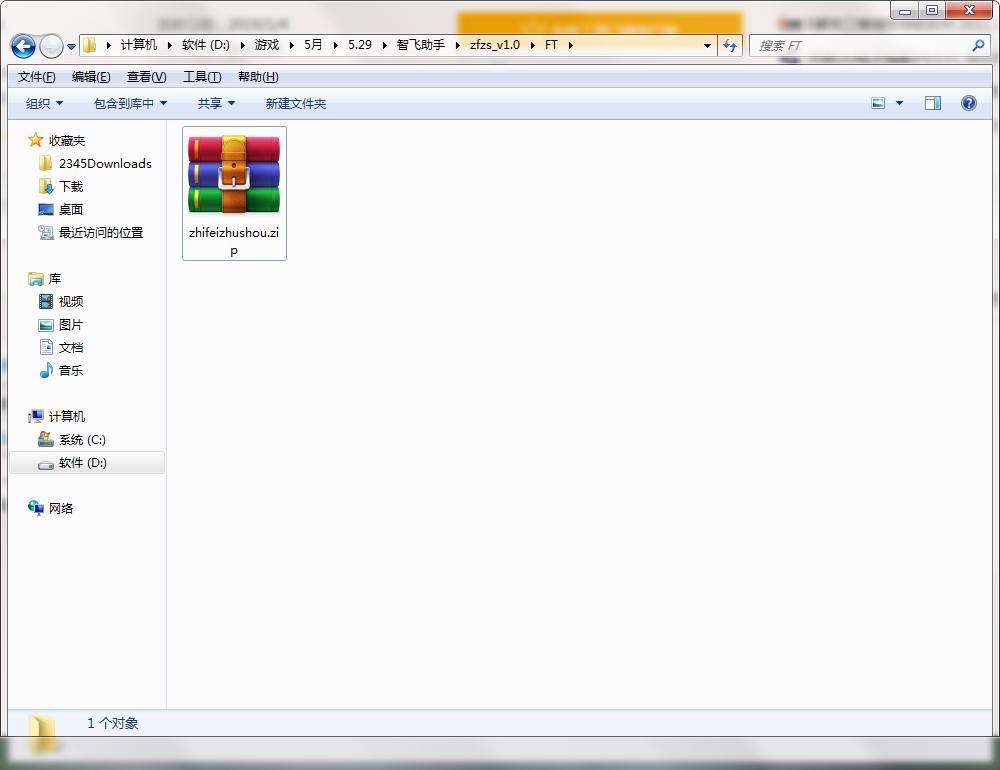Open the 共享 dropdown
1000x770 pixels.
click(x=216, y=103)
